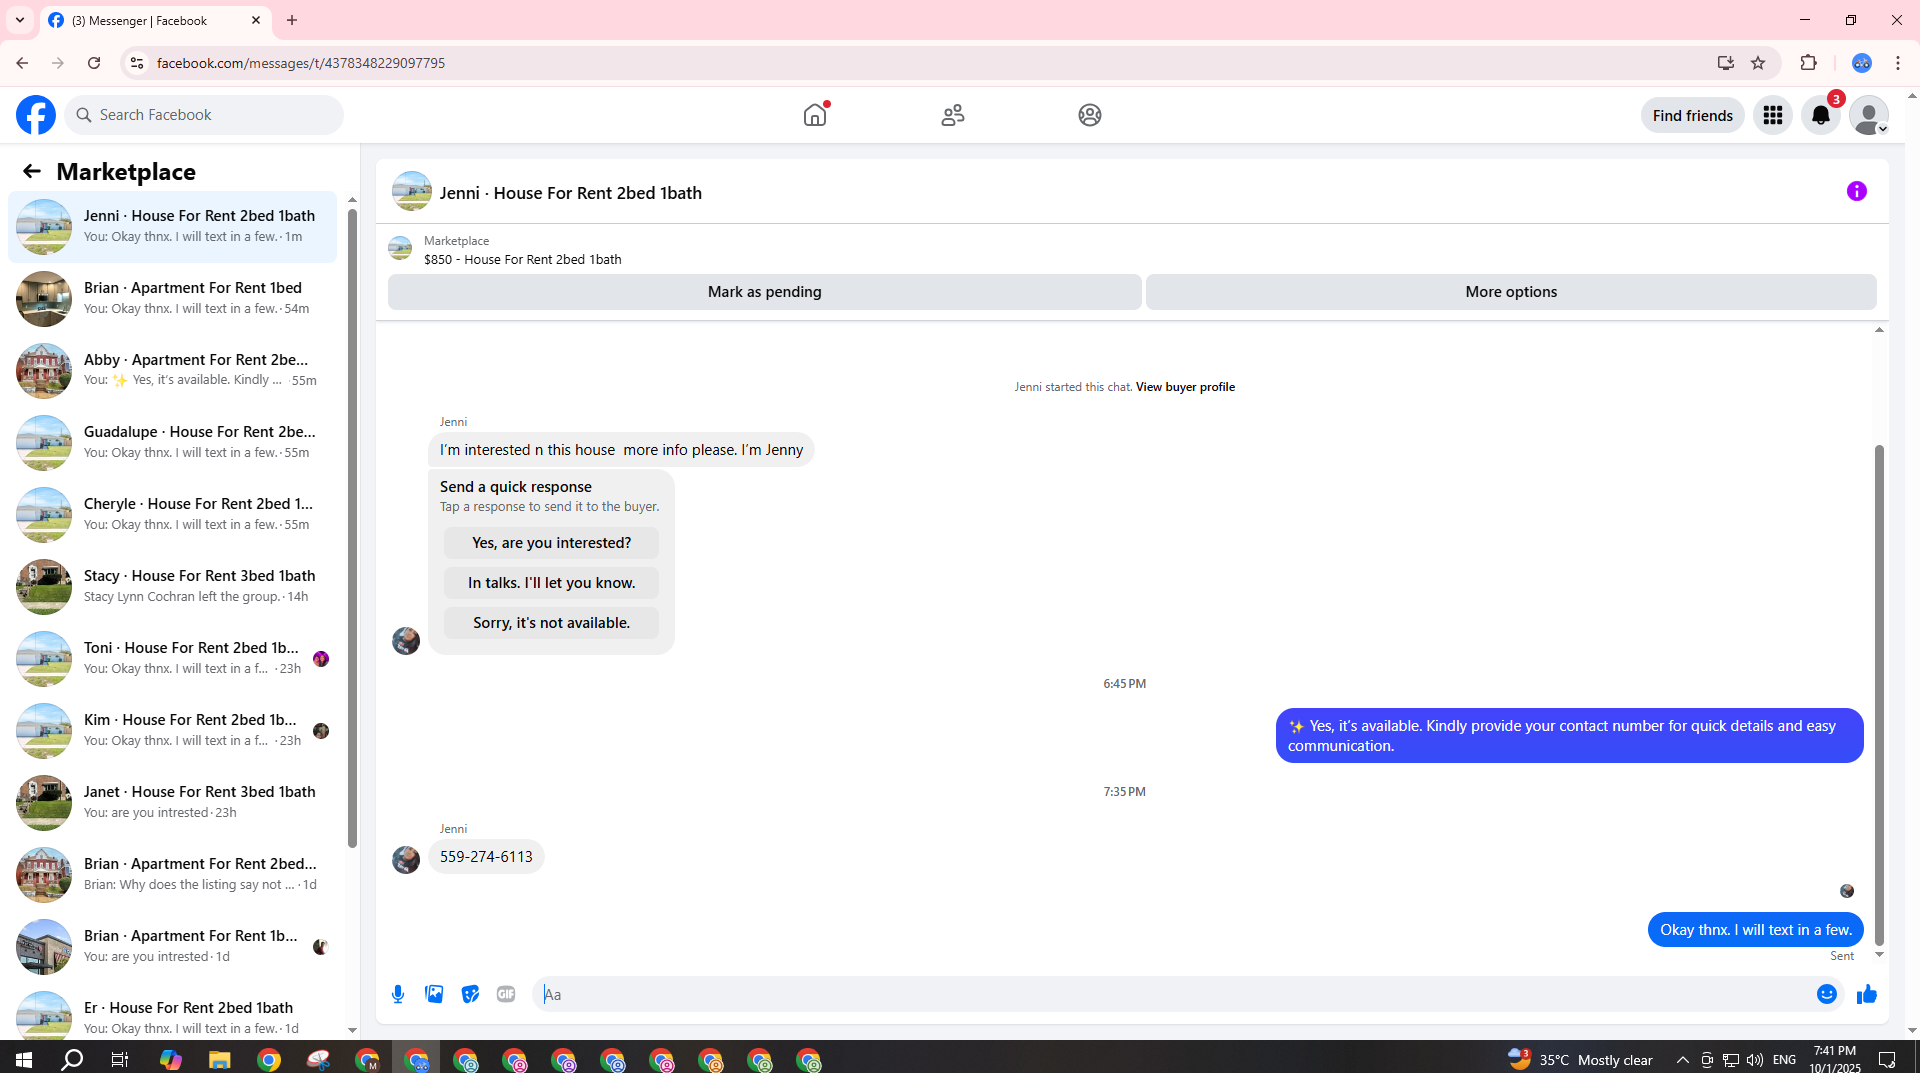Open the notifications bell

click(1821, 115)
